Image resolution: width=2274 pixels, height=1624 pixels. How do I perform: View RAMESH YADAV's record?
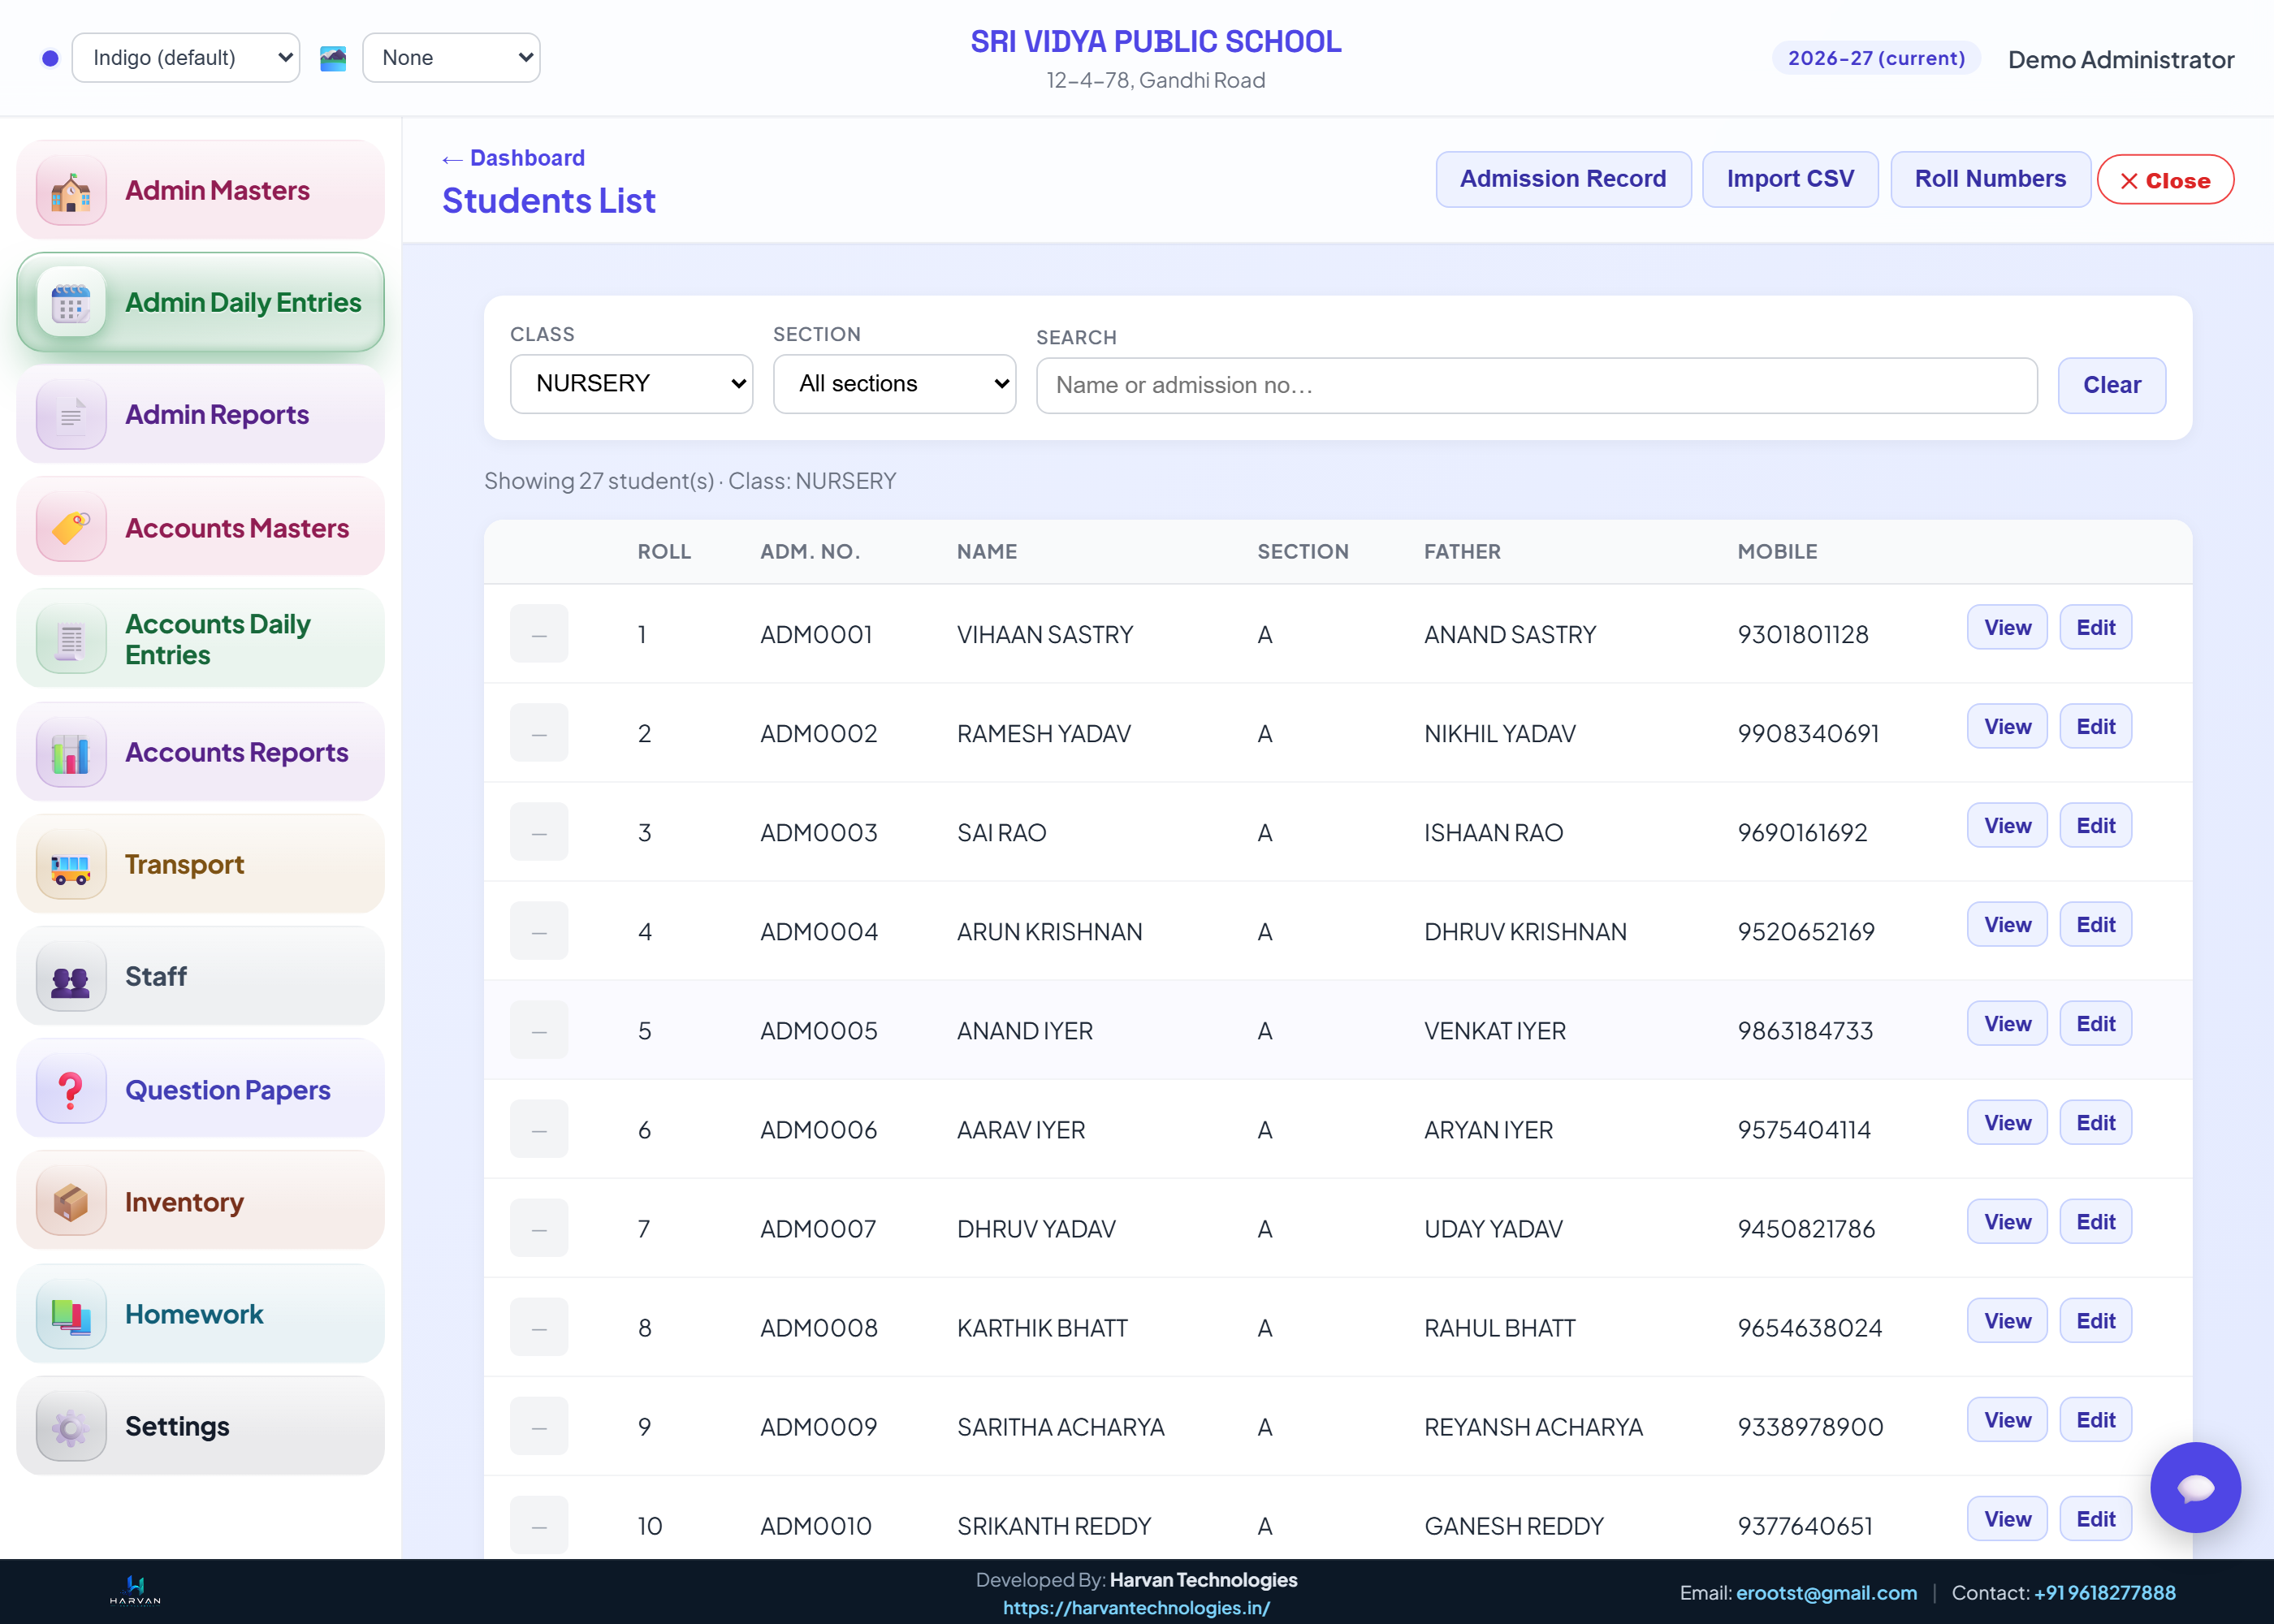tap(2007, 726)
